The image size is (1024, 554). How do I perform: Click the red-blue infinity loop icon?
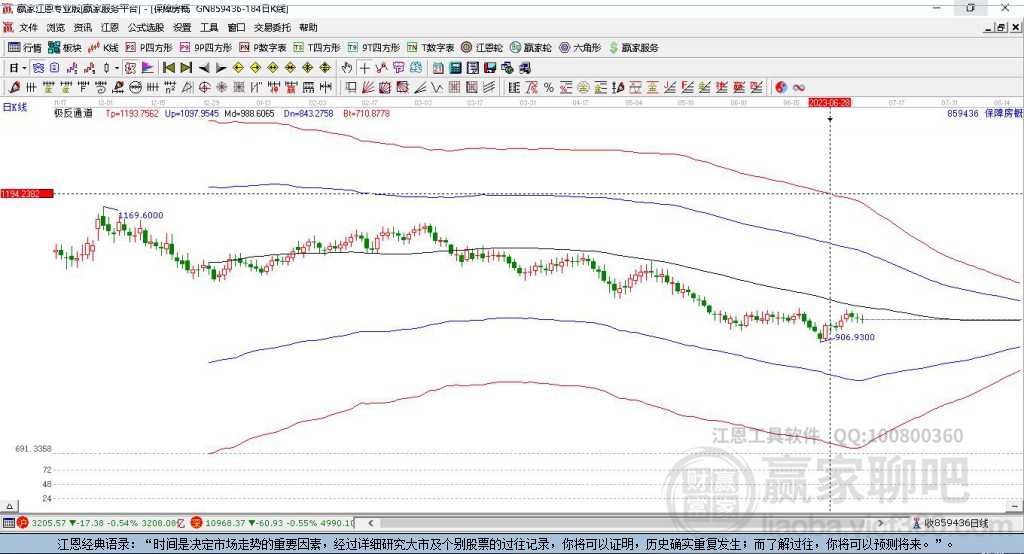click(799, 88)
